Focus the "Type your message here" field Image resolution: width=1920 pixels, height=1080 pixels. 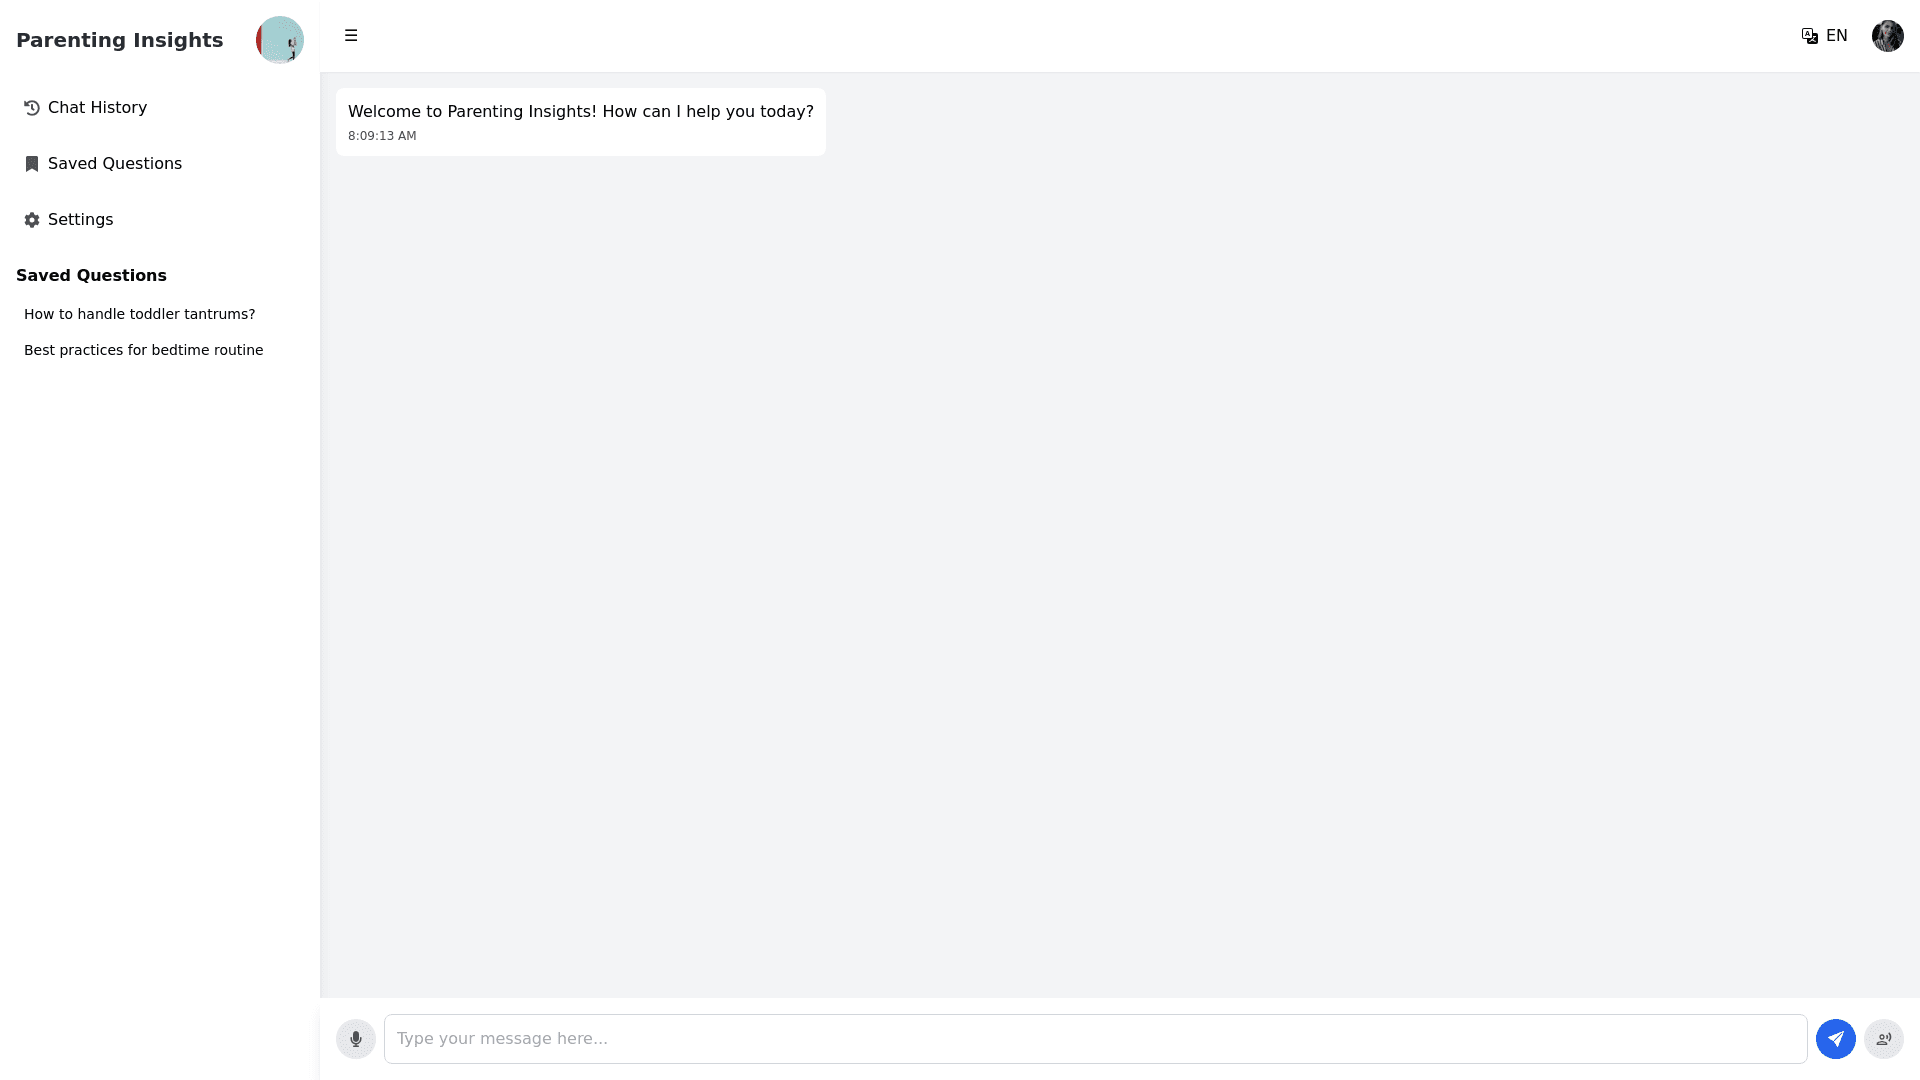coord(1095,1039)
